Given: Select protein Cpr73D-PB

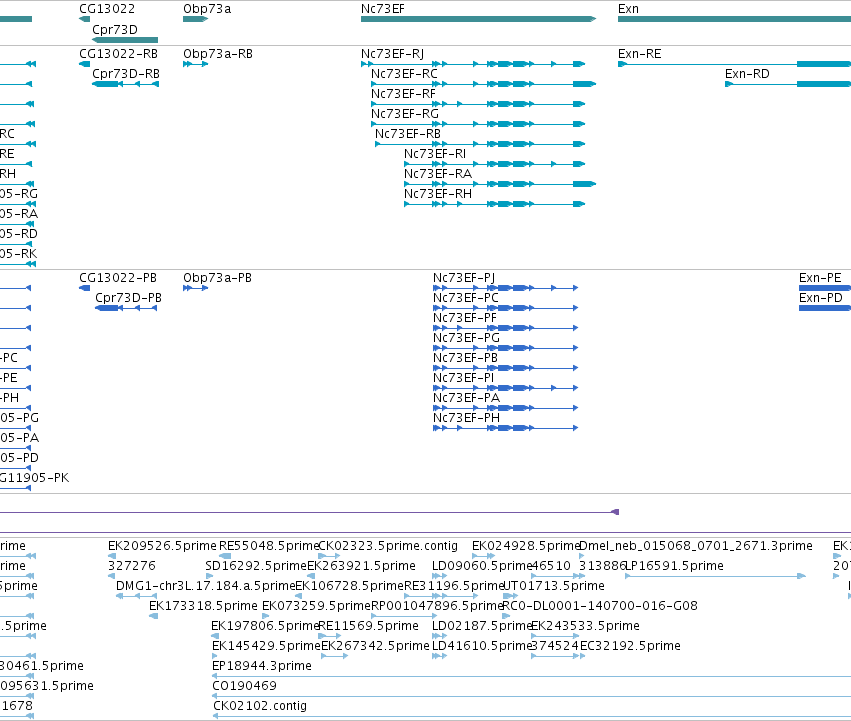Looking at the screenshot, I should (129, 298).
